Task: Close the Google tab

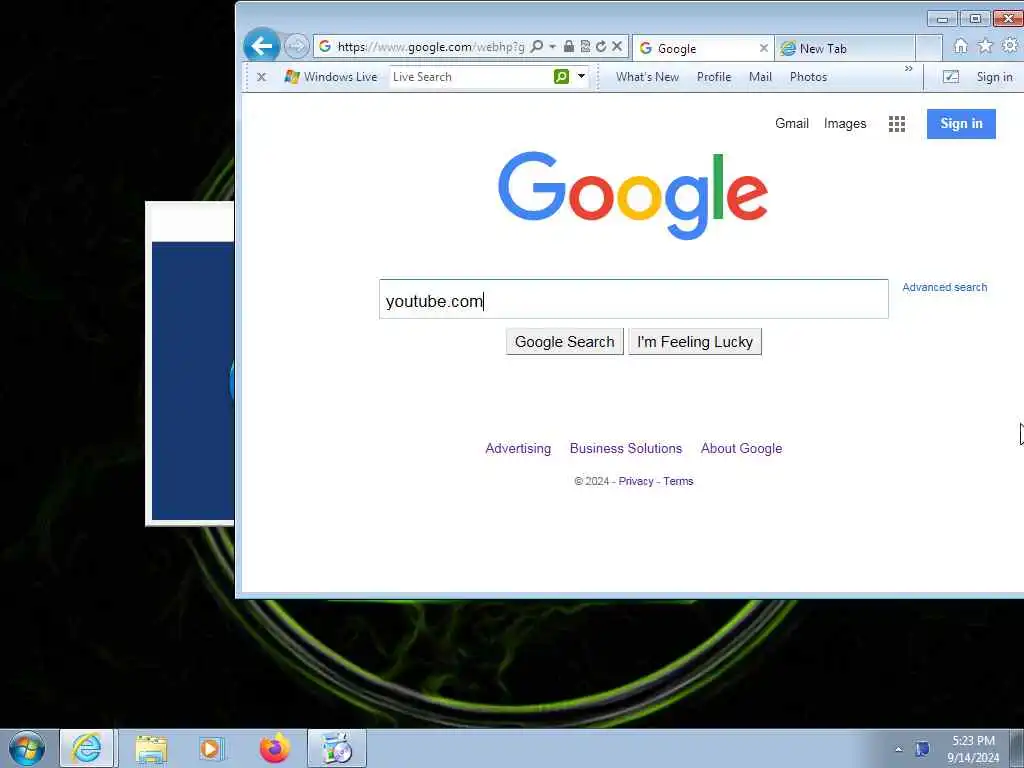Action: point(763,48)
